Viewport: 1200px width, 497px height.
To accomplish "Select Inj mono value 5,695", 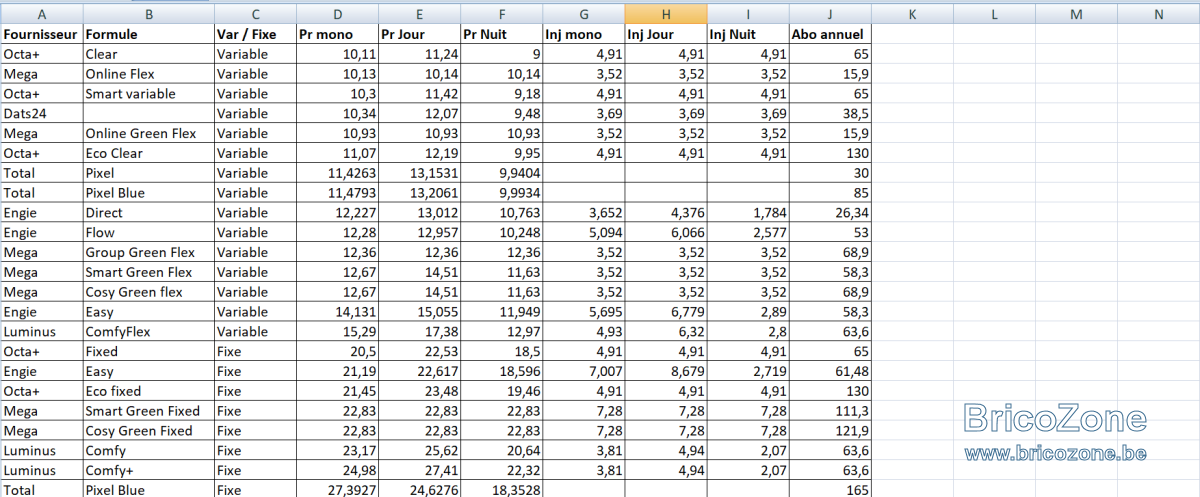I will coord(583,311).
